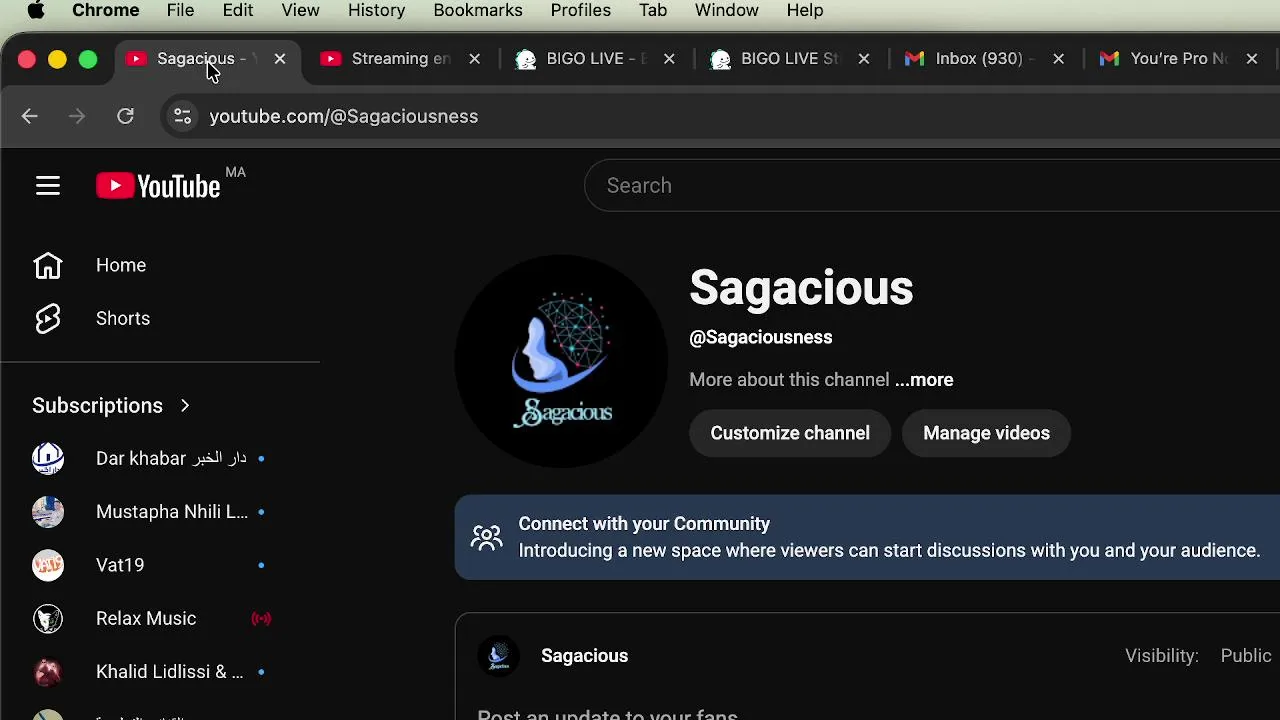Click Relax Music channel avatar
Image resolution: width=1280 pixels, height=720 pixels.
coord(48,618)
